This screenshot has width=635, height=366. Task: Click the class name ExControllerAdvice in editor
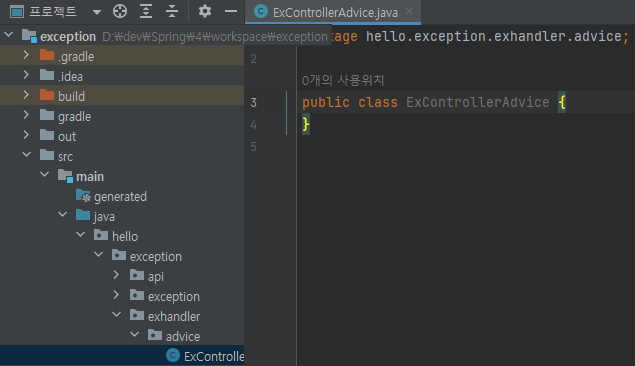477,102
